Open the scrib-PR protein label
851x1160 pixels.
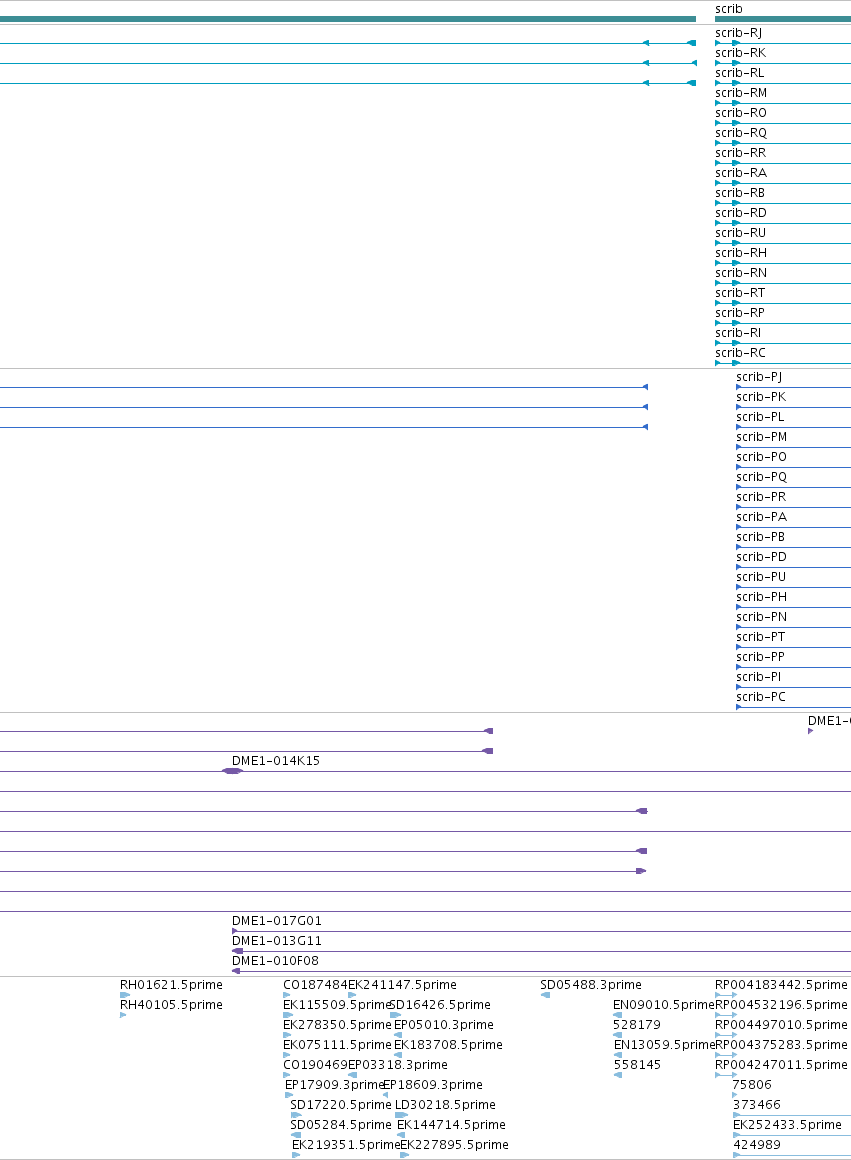point(761,496)
